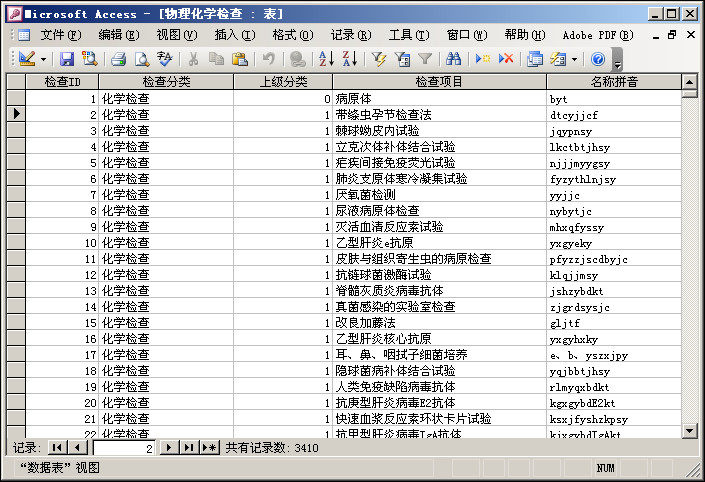Click the Save floppy disk icon
This screenshot has height=482, width=705.
click(x=67, y=59)
